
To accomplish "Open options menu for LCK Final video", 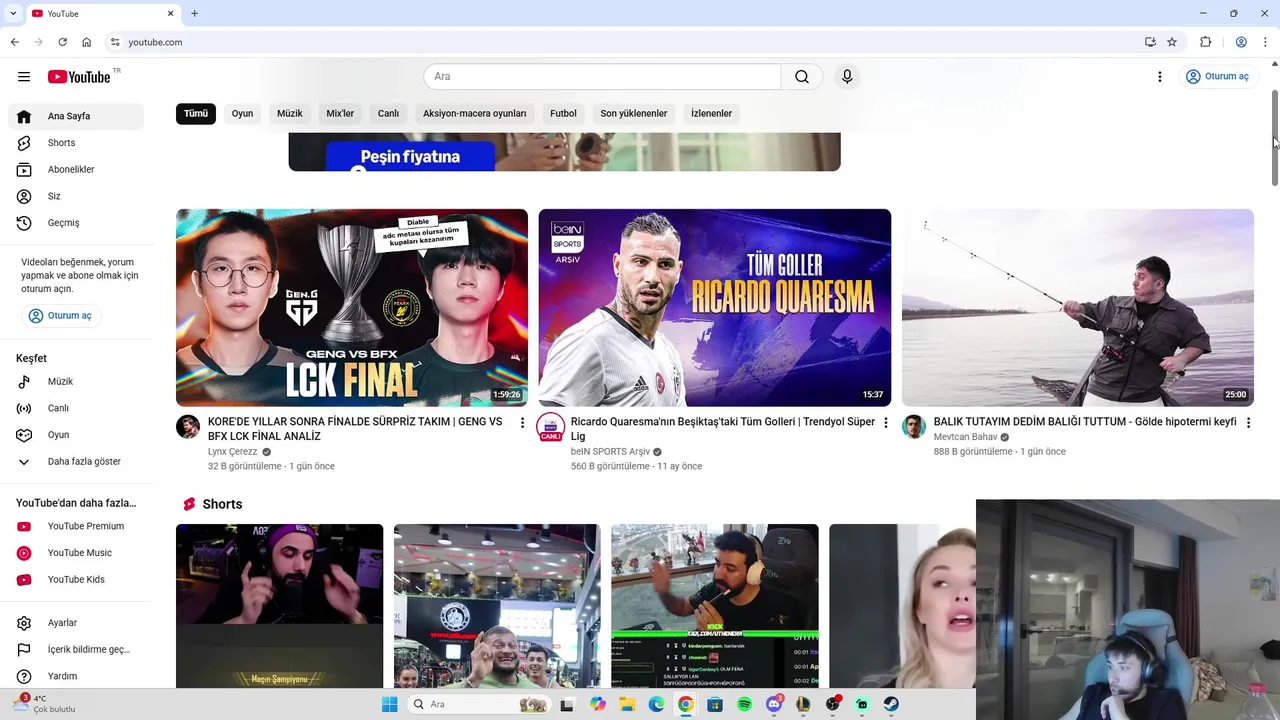I will (x=522, y=423).
